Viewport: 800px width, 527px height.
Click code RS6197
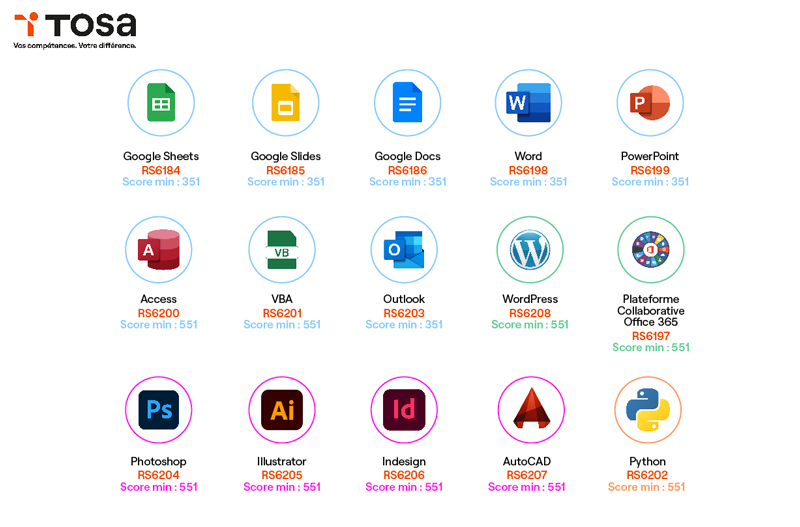(651, 336)
